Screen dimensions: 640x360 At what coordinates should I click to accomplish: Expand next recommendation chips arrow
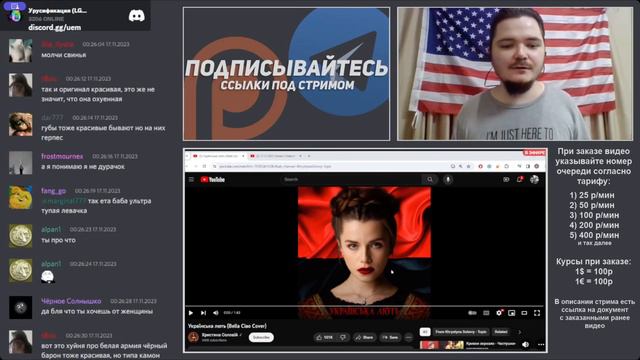(520, 332)
